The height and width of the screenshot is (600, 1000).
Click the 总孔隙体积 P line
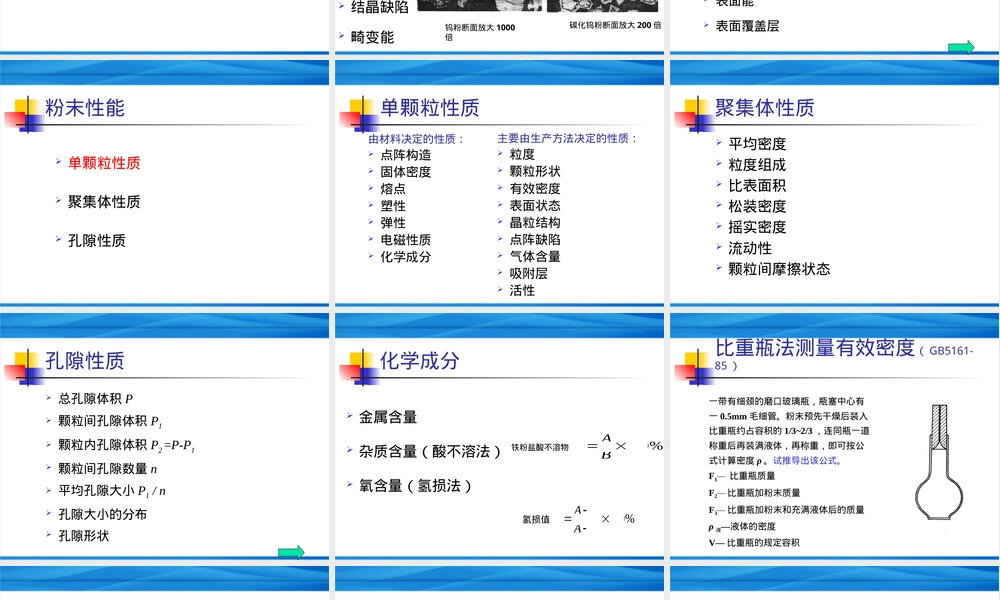coord(95,399)
